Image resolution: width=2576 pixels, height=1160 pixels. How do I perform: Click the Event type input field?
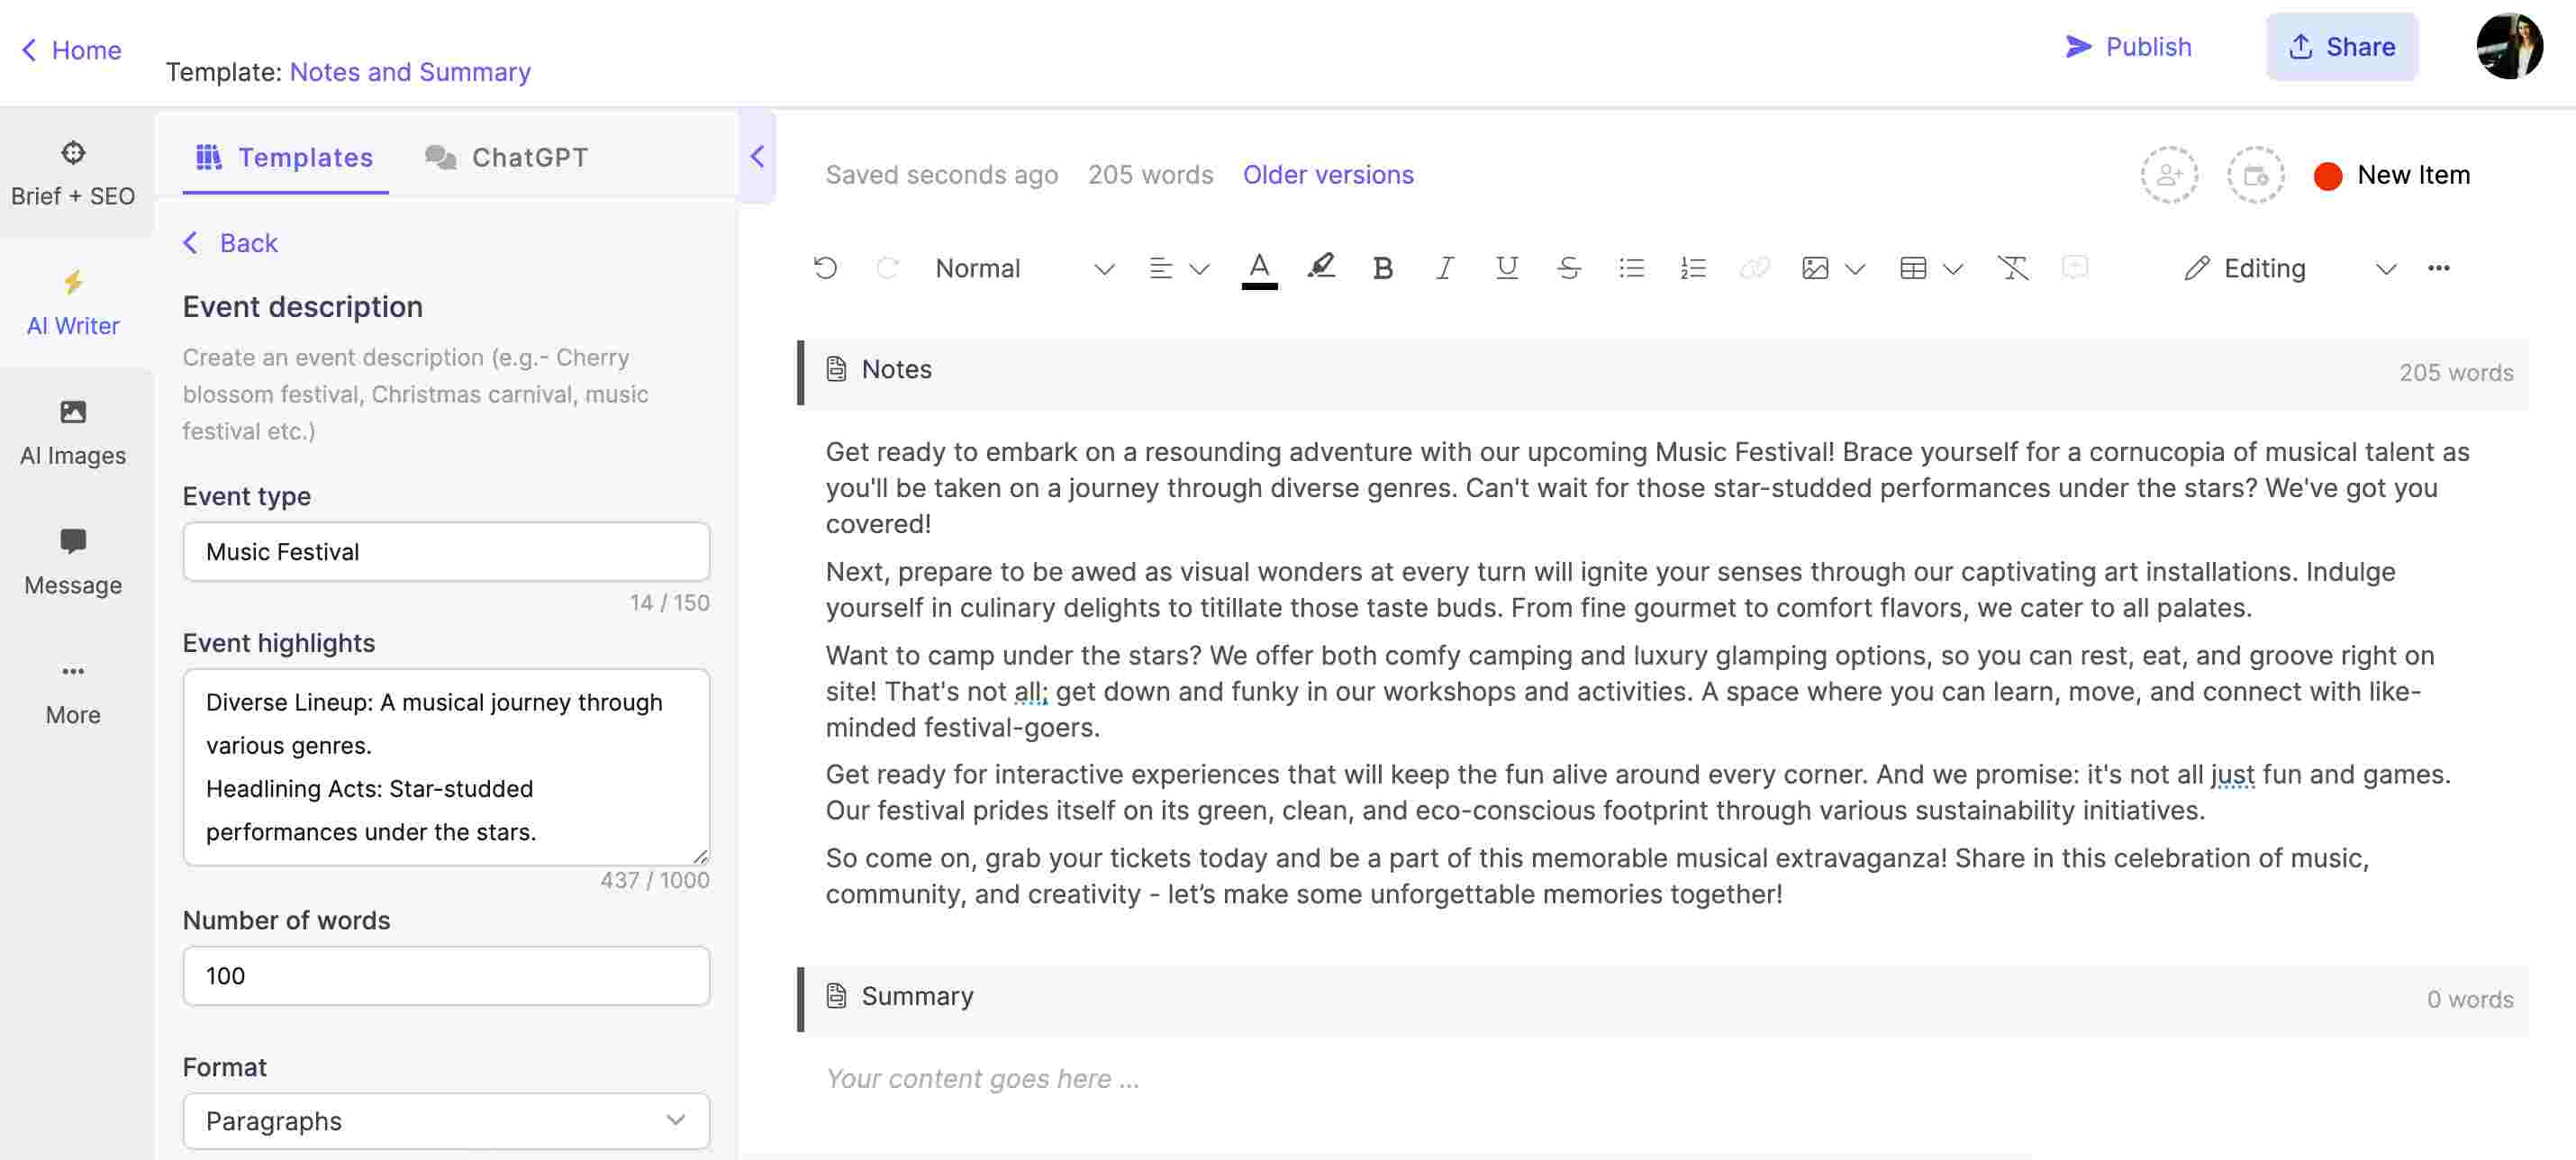tap(445, 550)
